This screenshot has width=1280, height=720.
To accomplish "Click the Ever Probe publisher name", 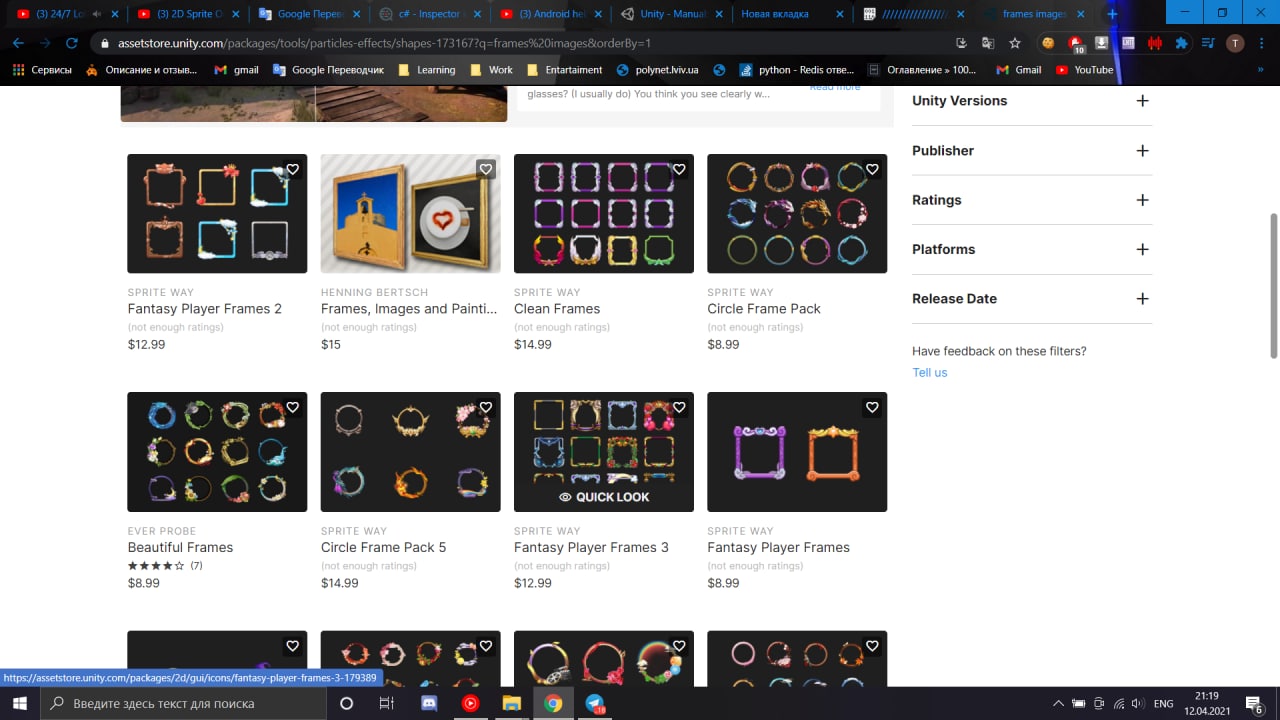I will [x=161, y=531].
